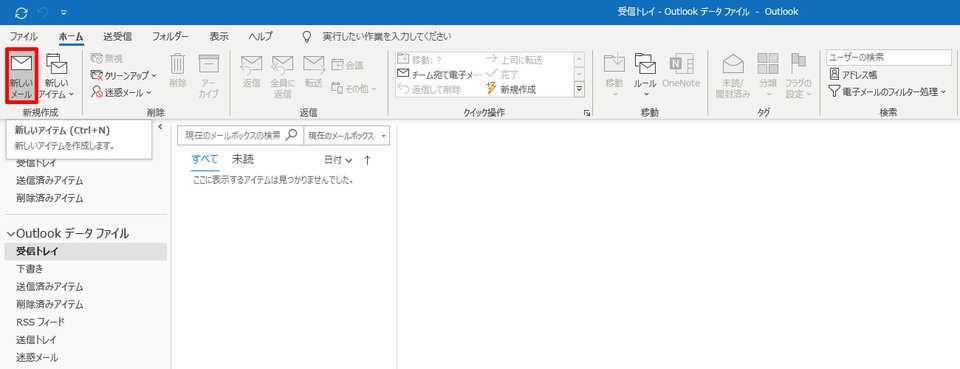Screen dimensions: 960x369
Task: Select the 移動: ? quick step
Action: 437,59
